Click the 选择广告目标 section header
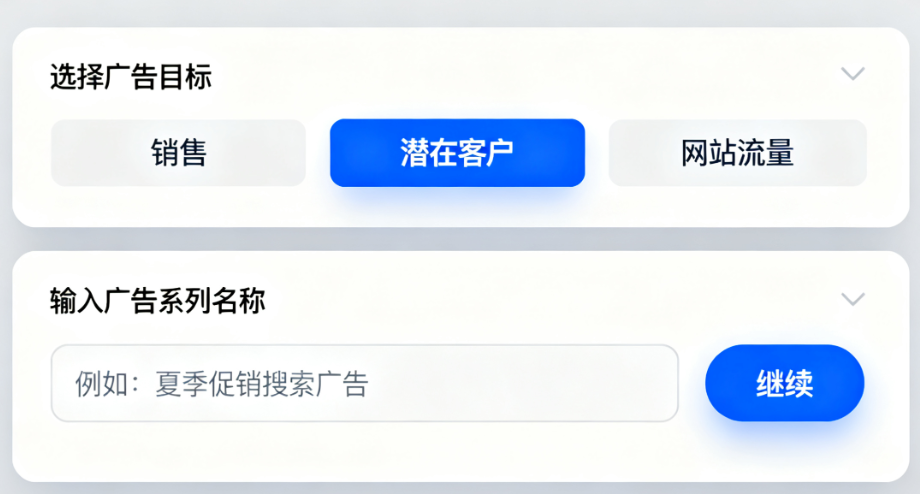This screenshot has width=920, height=494. (x=131, y=77)
